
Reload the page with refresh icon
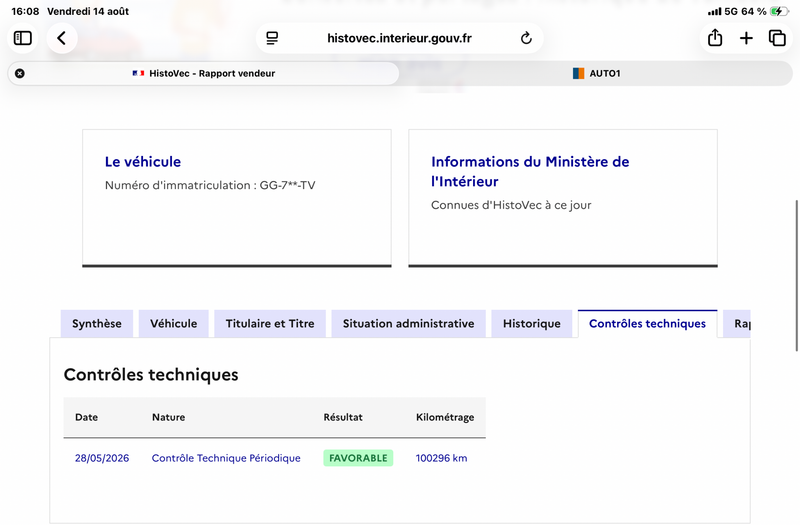[x=526, y=38]
